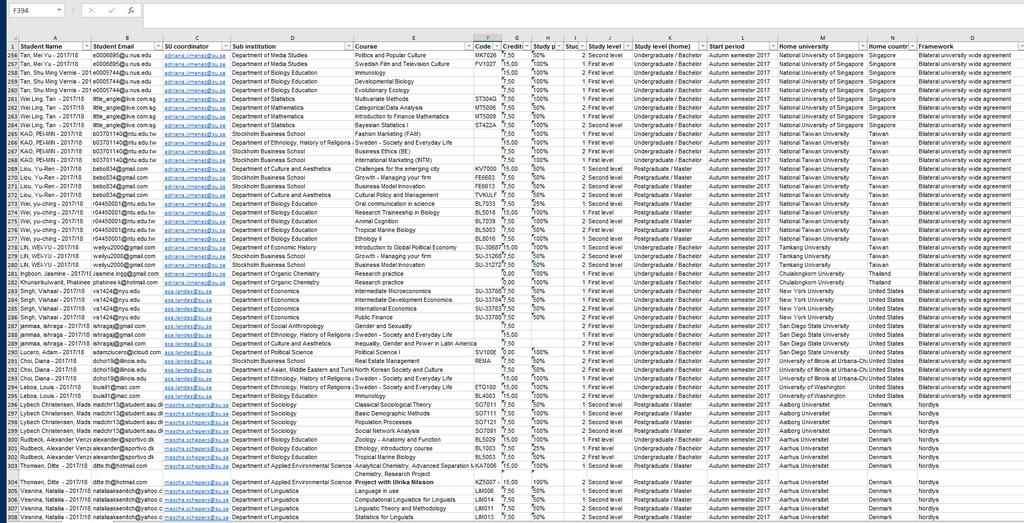Open mascha.schepers link in row 304
This screenshot has height=523, width=1024.
196,483
